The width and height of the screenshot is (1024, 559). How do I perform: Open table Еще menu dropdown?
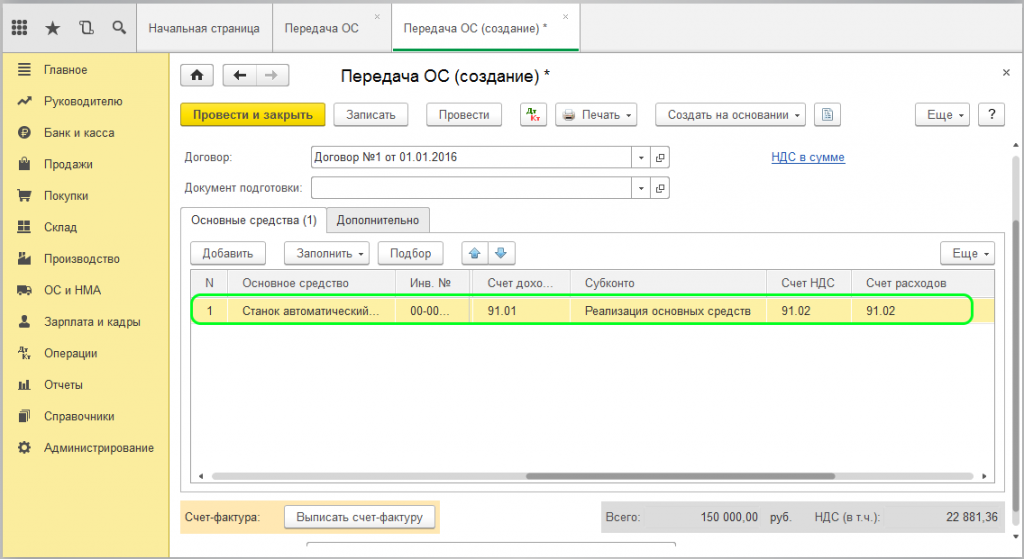click(x=968, y=253)
